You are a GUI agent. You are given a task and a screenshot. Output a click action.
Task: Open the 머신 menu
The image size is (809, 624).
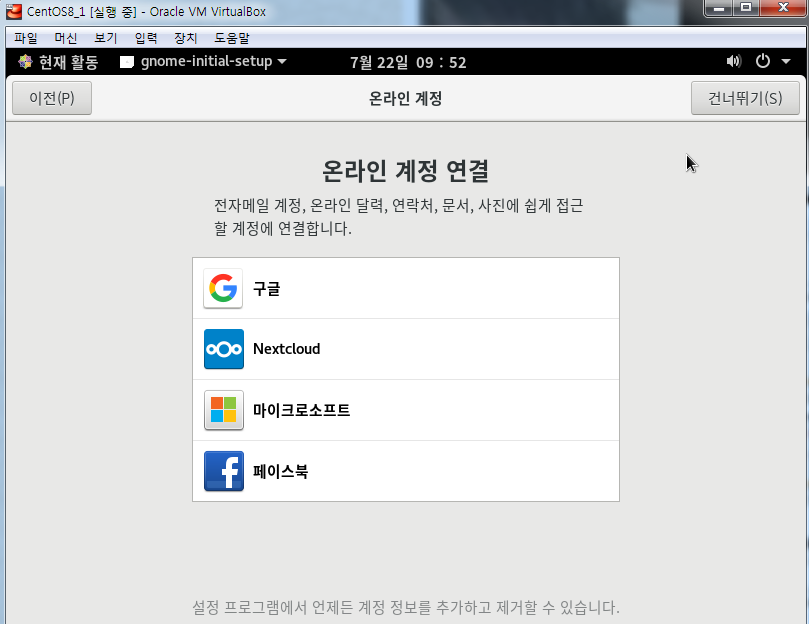66,38
